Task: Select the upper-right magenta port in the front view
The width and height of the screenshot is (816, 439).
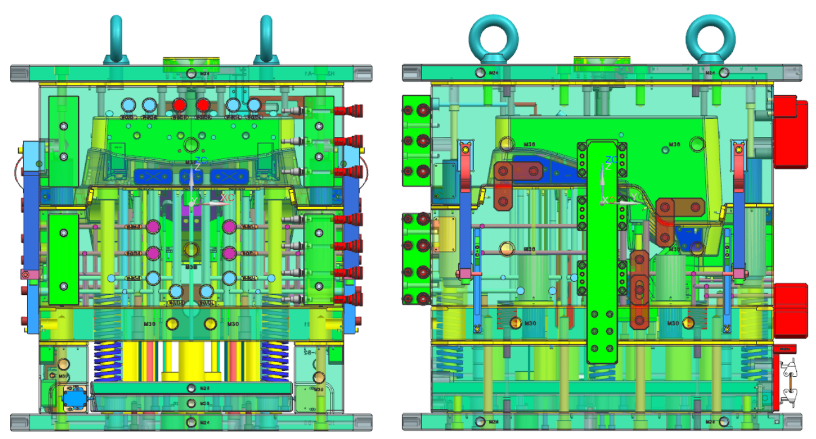Action: [229, 227]
